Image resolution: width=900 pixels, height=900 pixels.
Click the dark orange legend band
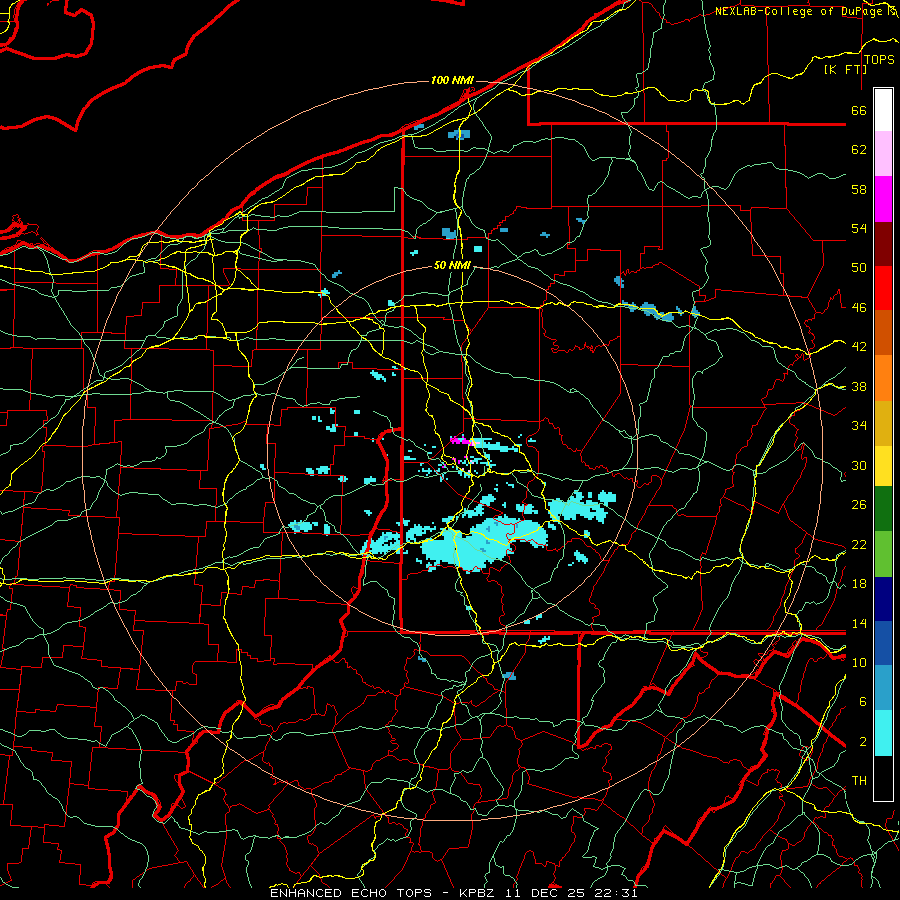tap(883, 333)
